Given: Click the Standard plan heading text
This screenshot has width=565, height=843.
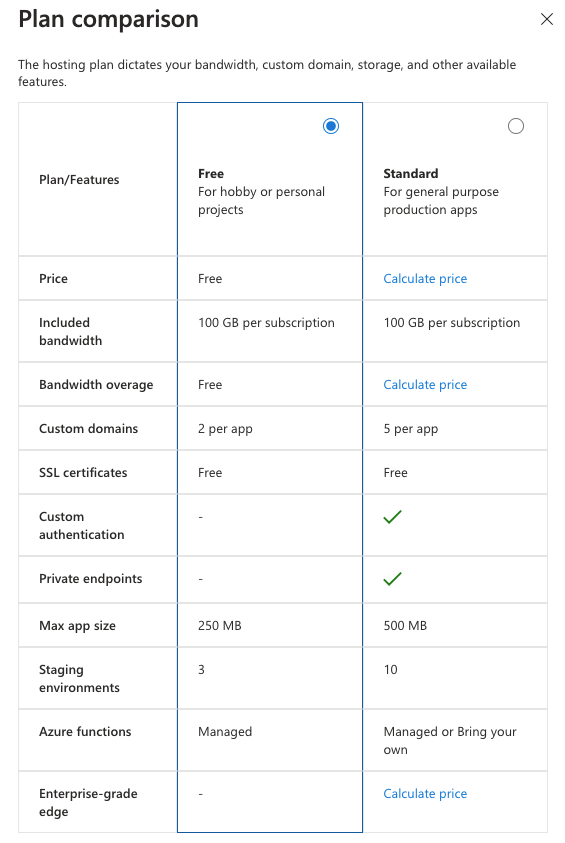Looking at the screenshot, I should (x=411, y=174).
